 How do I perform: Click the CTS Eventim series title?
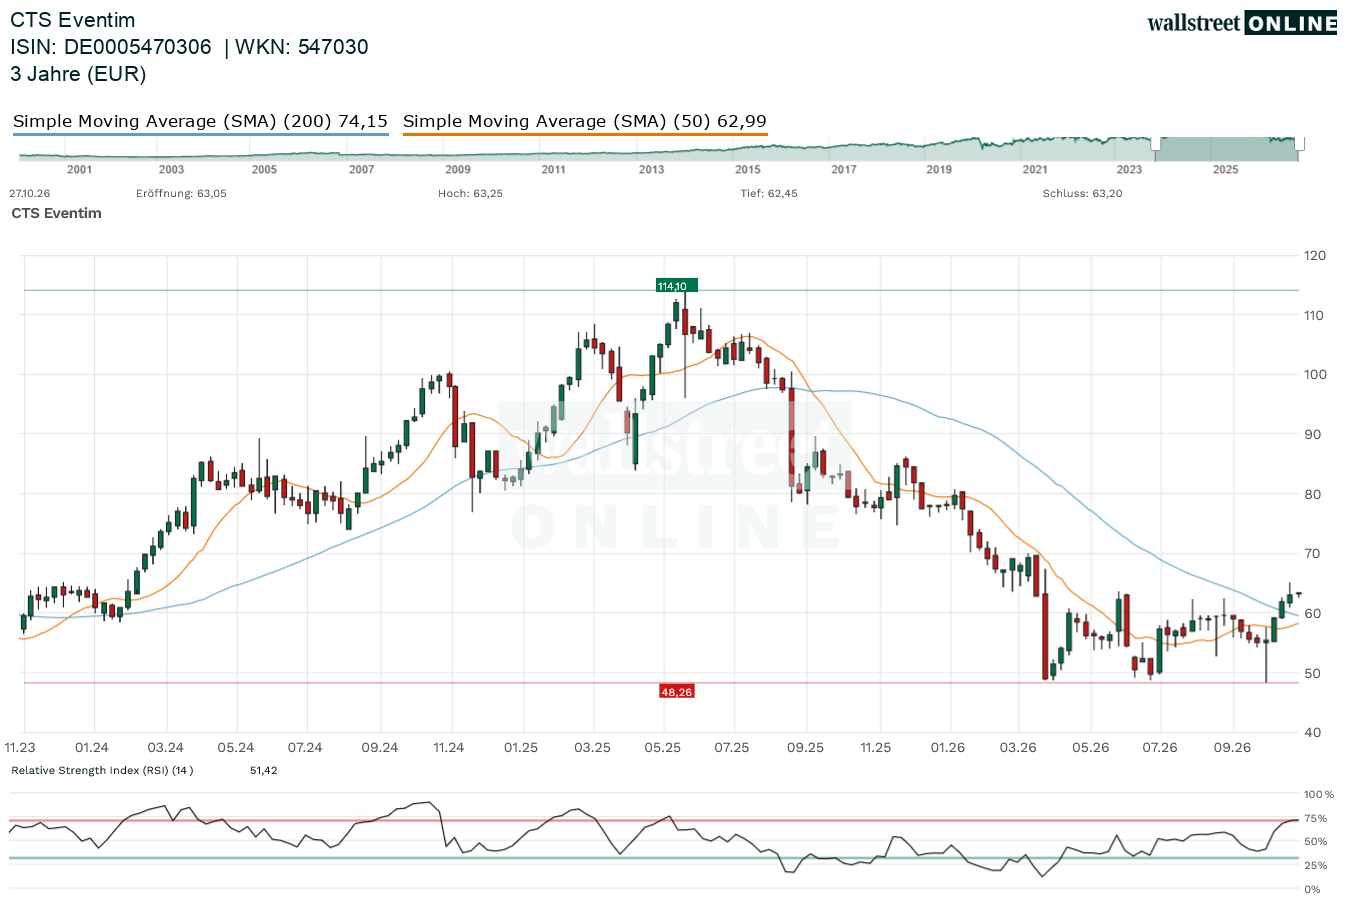(56, 213)
